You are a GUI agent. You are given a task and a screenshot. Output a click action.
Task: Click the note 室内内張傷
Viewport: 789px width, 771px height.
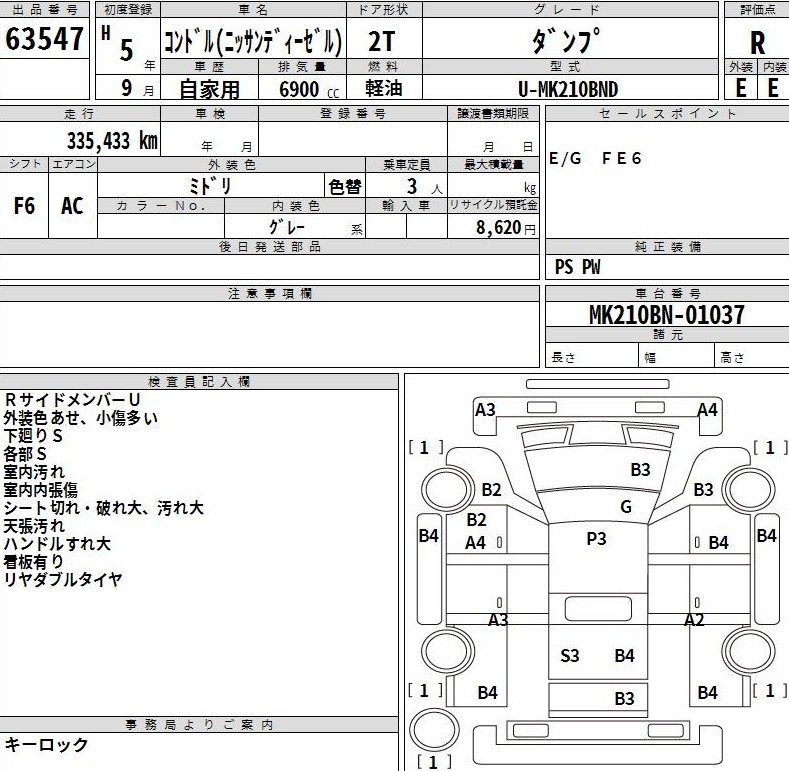pyautogui.click(x=41, y=490)
